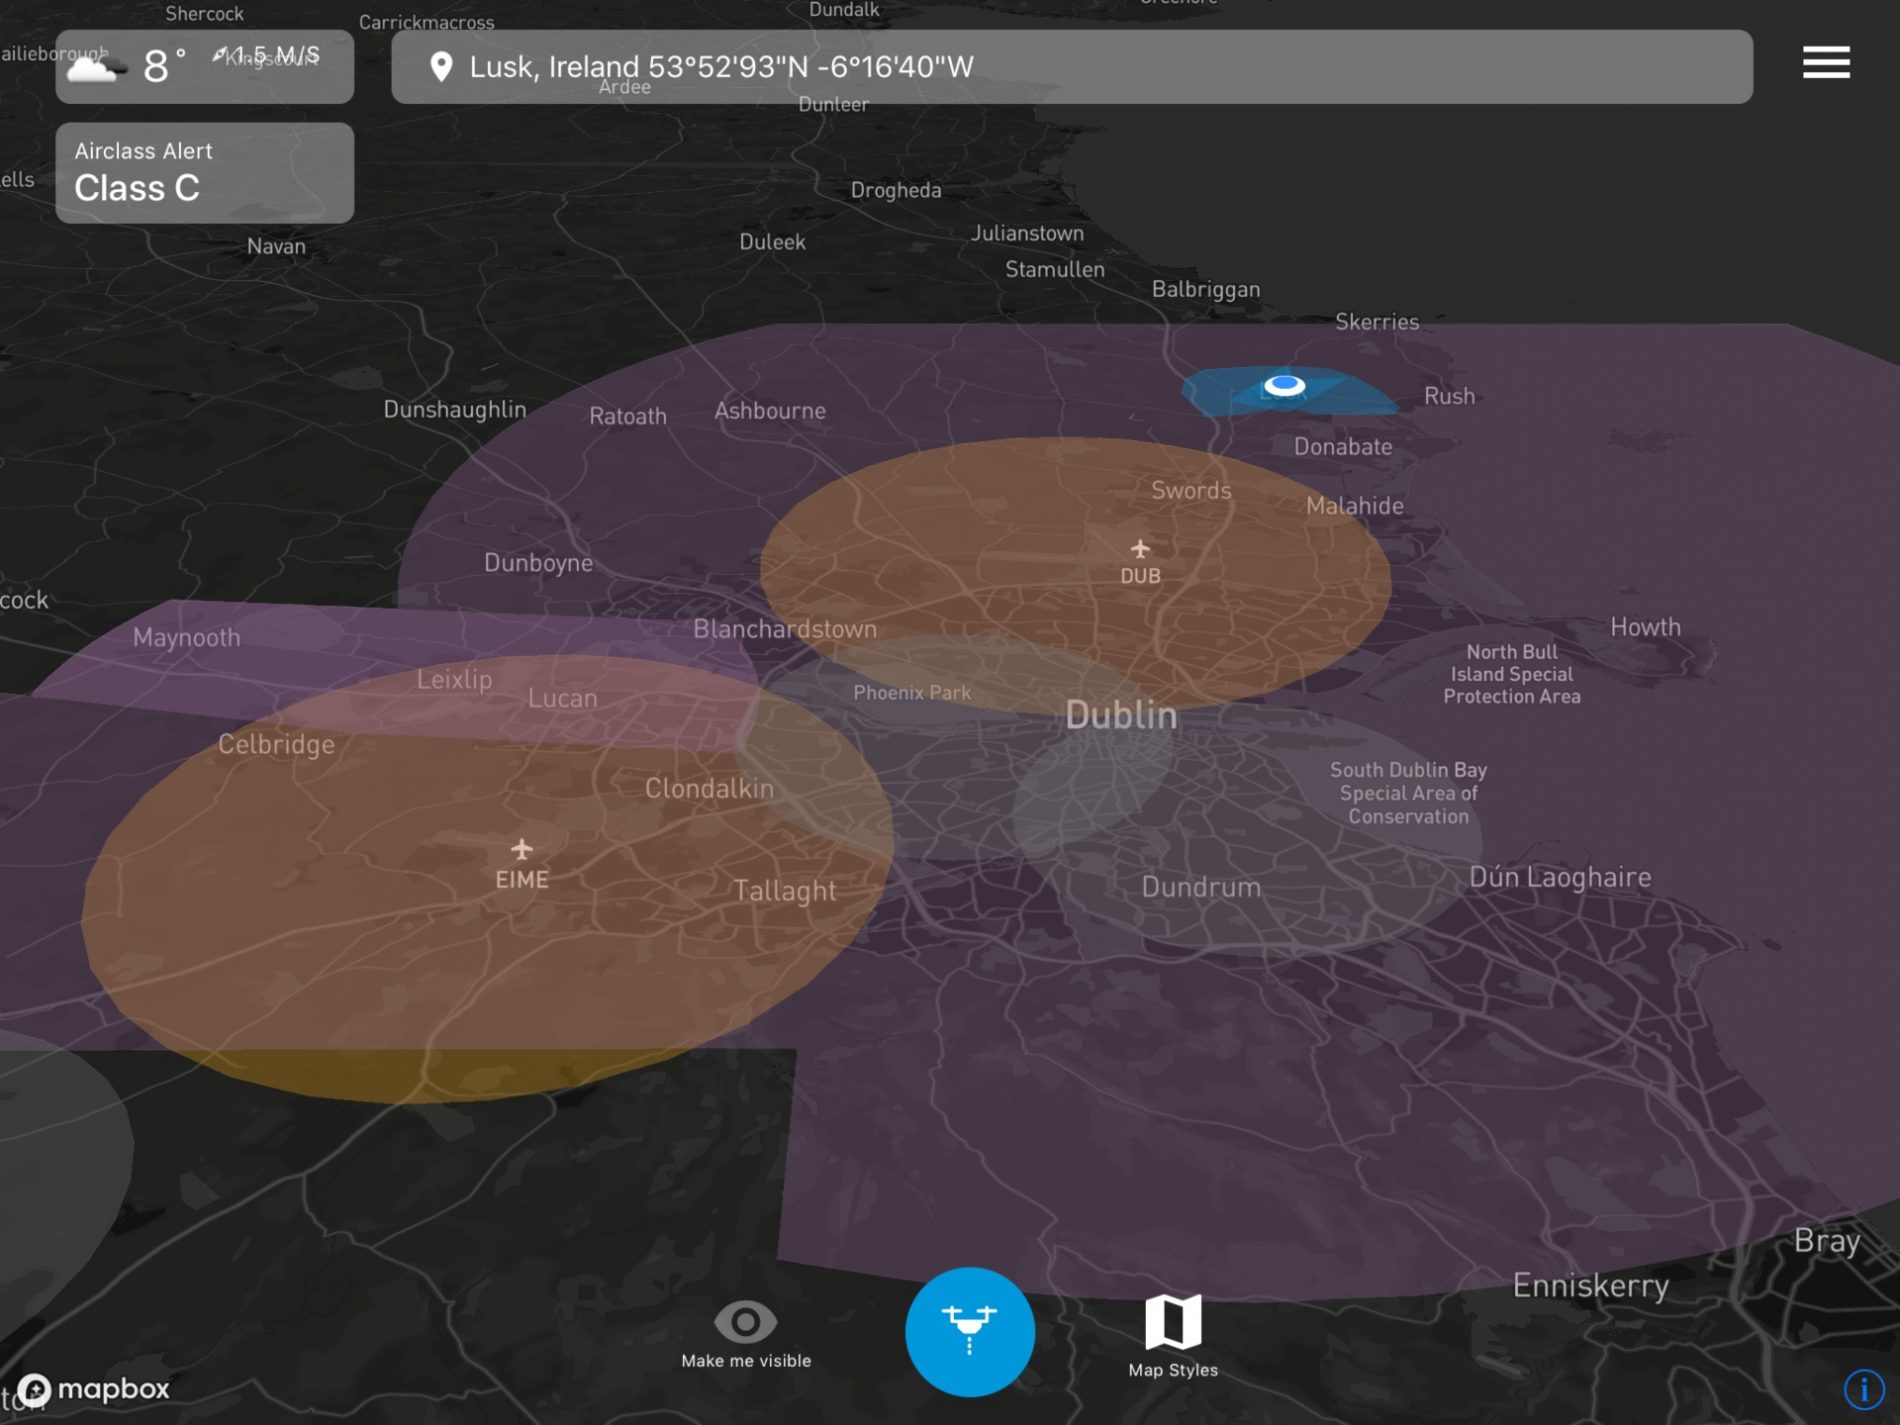
Task: Click the Bray label
Action: pyautogui.click(x=1826, y=1241)
